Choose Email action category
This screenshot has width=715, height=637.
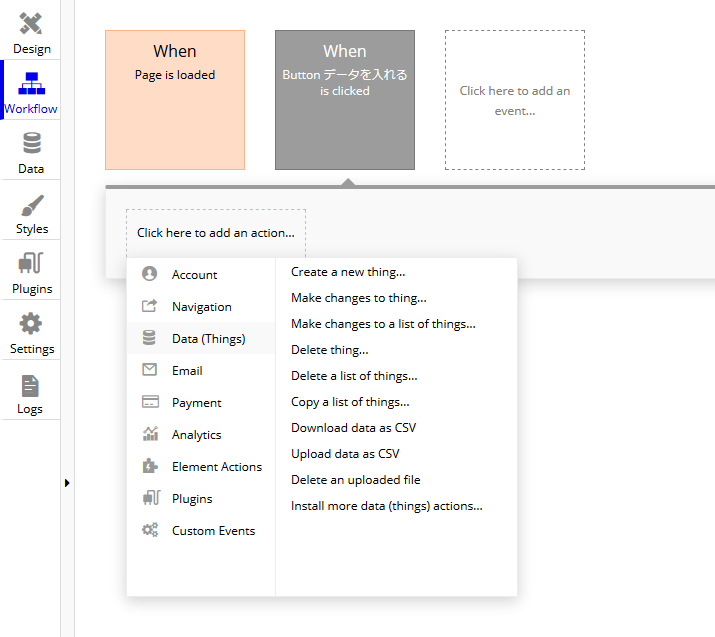click(x=201, y=370)
